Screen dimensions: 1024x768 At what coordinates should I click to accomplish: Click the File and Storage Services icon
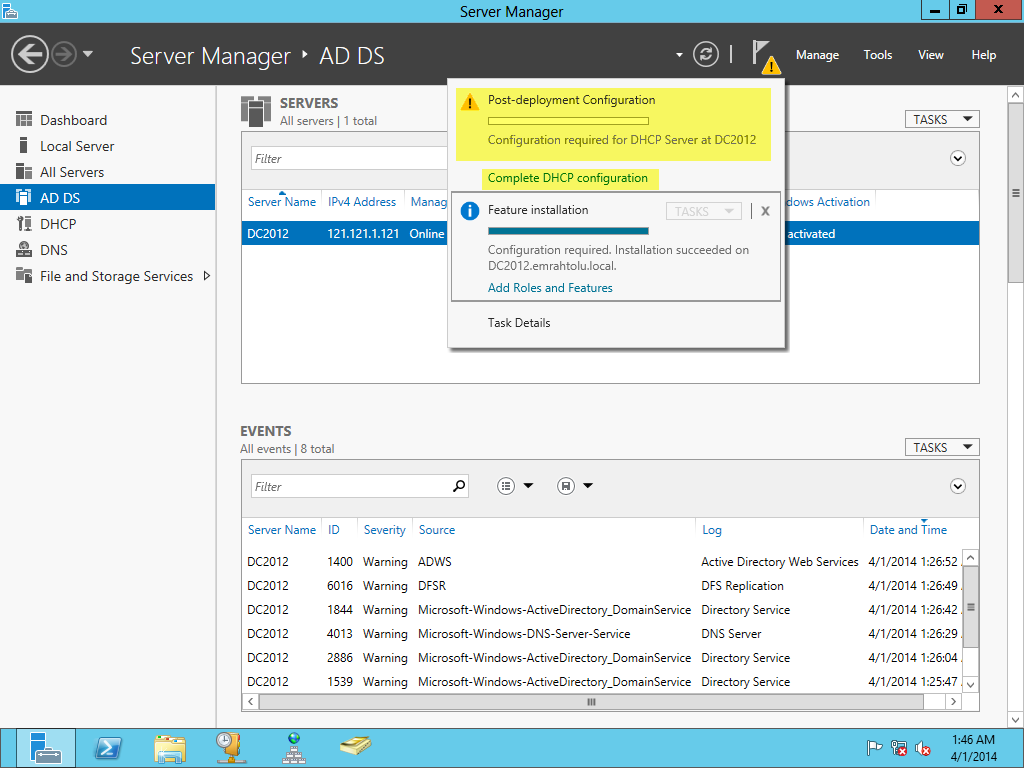coord(24,275)
